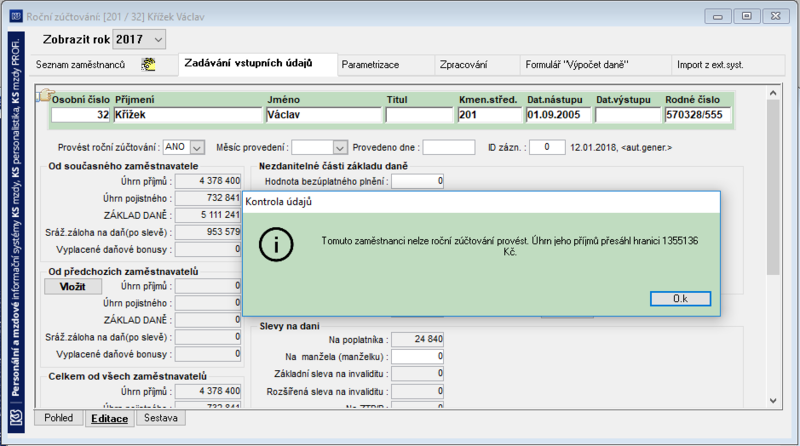Image resolution: width=800 pixels, height=446 pixels.
Task: Click the Od předchozích zaměstnavatelů heading
Action: point(123,271)
